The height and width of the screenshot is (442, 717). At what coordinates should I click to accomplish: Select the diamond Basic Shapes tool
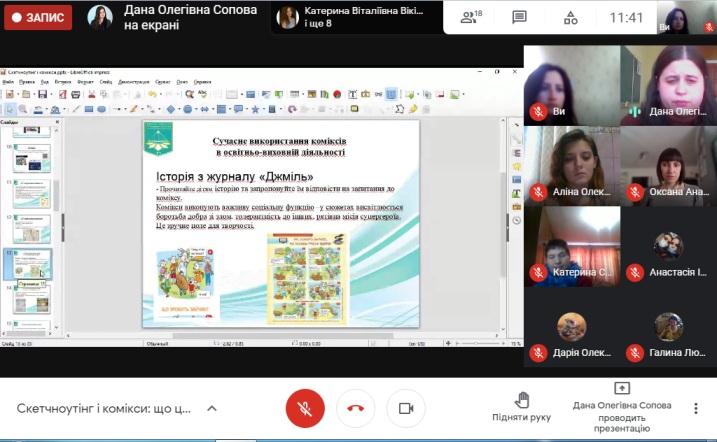coord(171,109)
